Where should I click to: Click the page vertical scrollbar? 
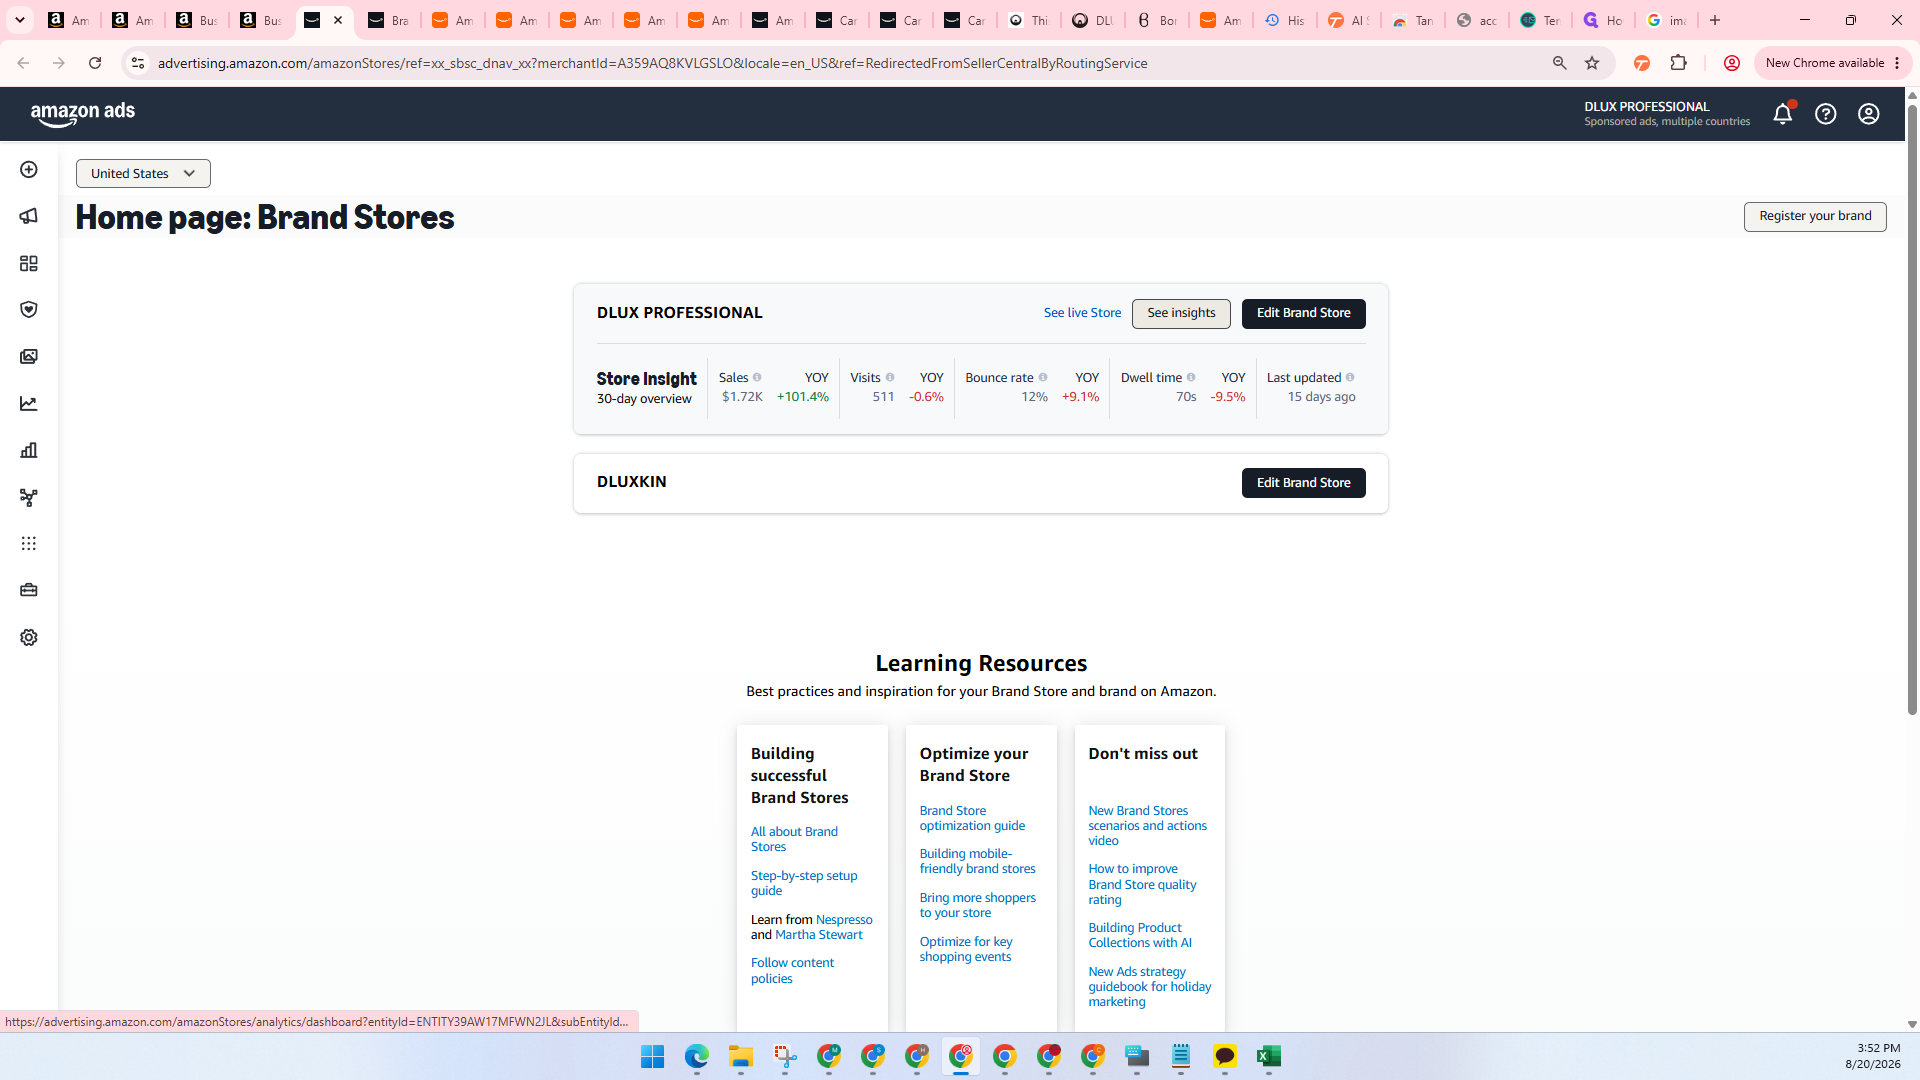pyautogui.click(x=1912, y=410)
